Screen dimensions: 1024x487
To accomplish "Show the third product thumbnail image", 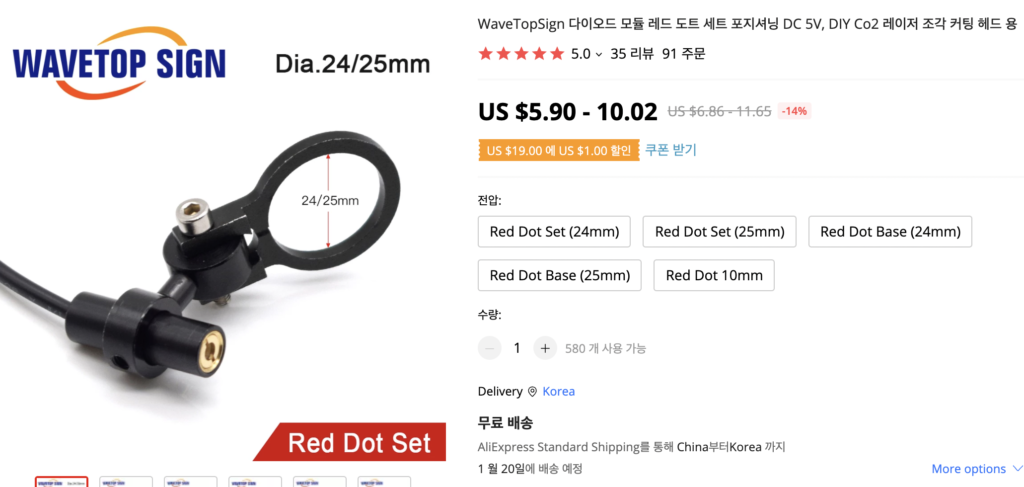I will (x=190, y=482).
